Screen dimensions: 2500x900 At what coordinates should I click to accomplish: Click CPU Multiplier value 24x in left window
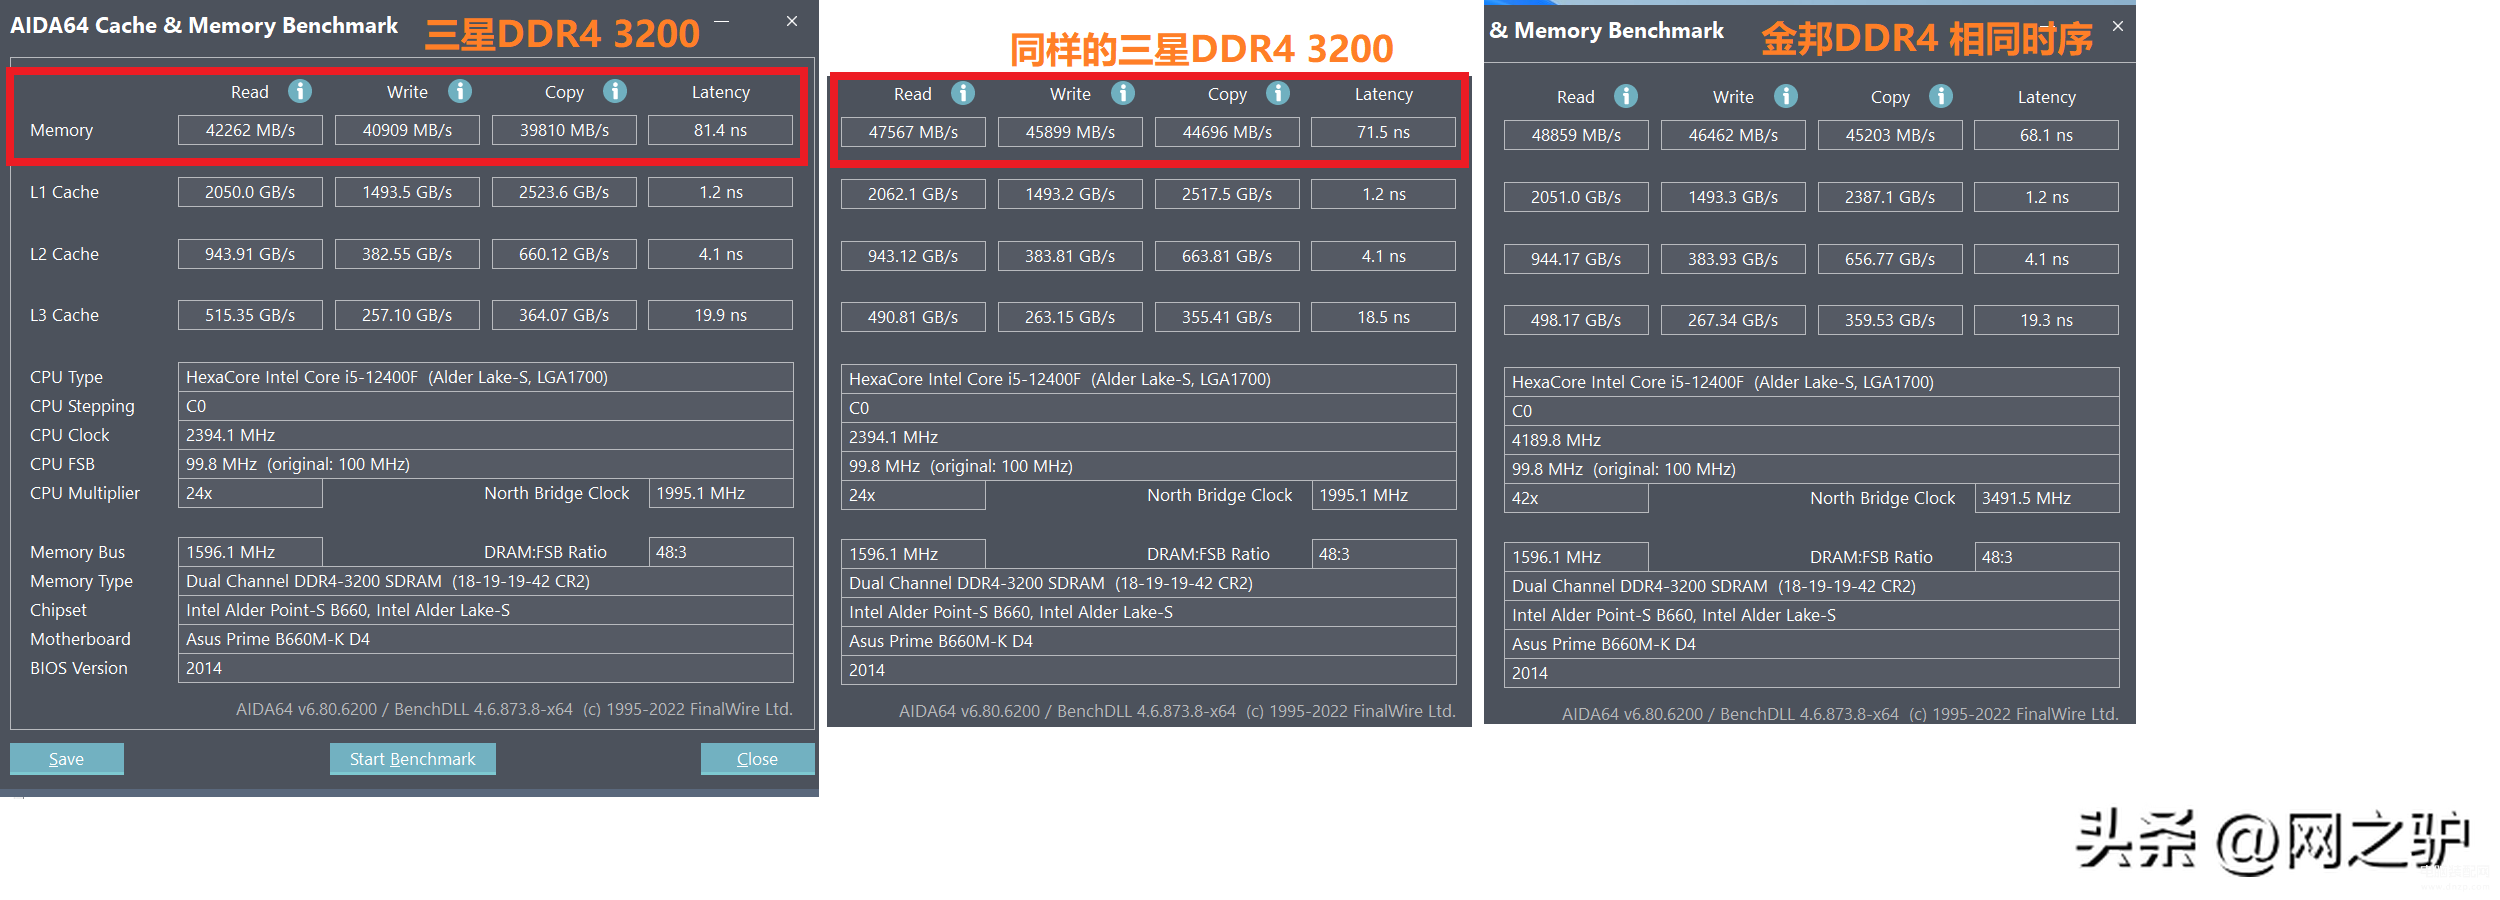tap(250, 493)
